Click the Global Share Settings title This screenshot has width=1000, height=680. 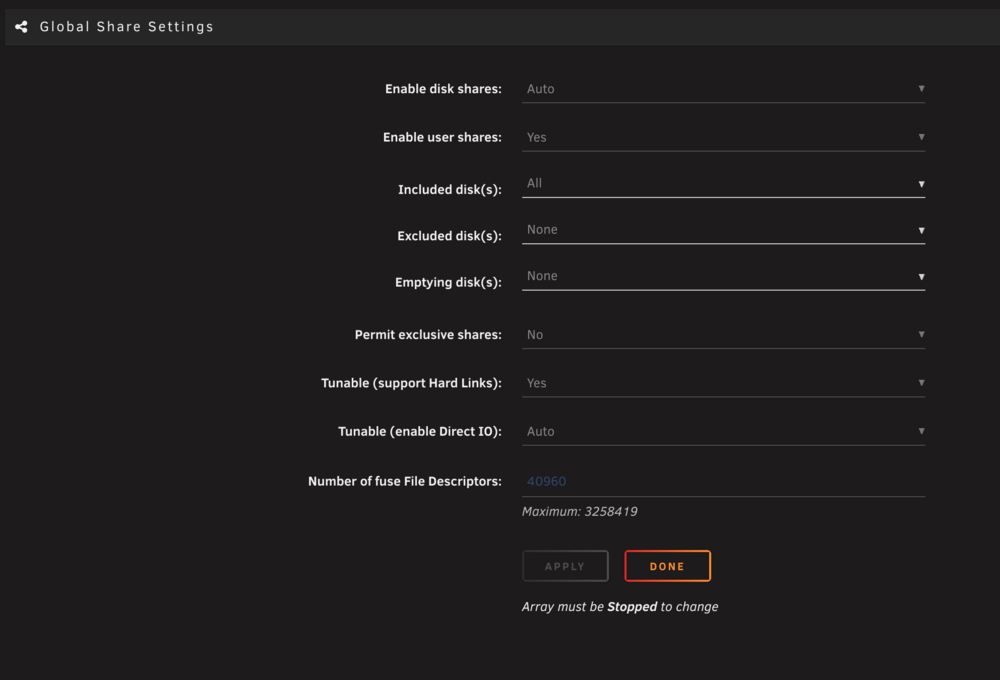click(127, 27)
